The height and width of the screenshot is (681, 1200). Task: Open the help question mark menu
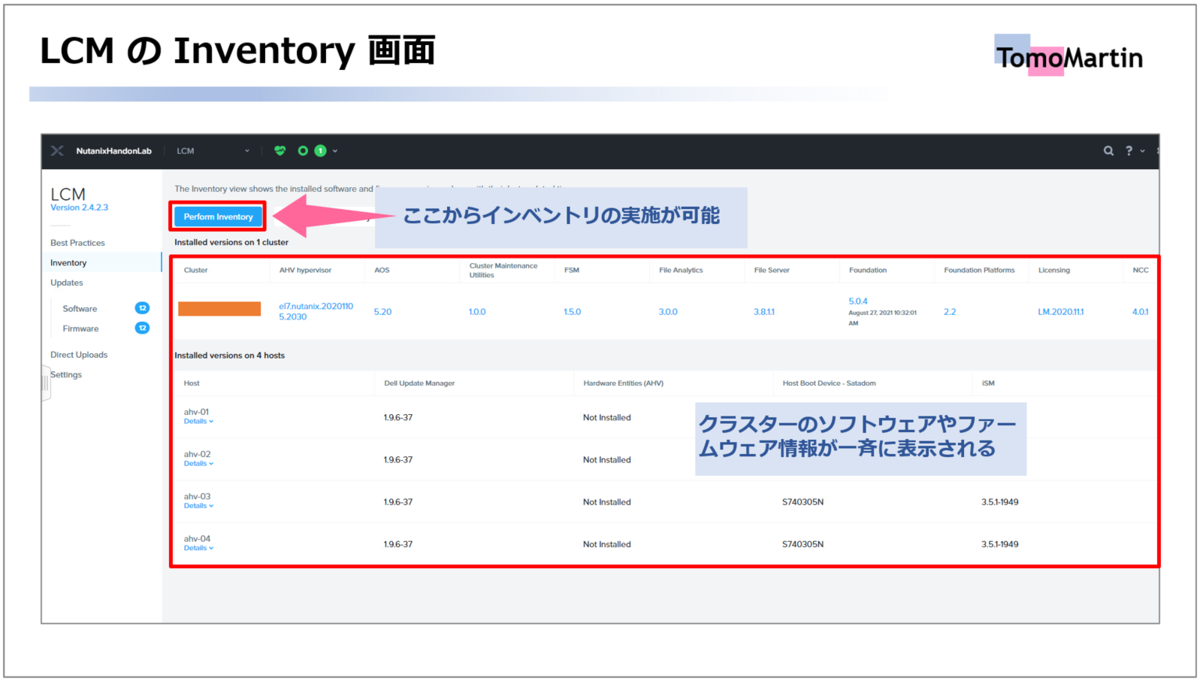tap(1129, 151)
